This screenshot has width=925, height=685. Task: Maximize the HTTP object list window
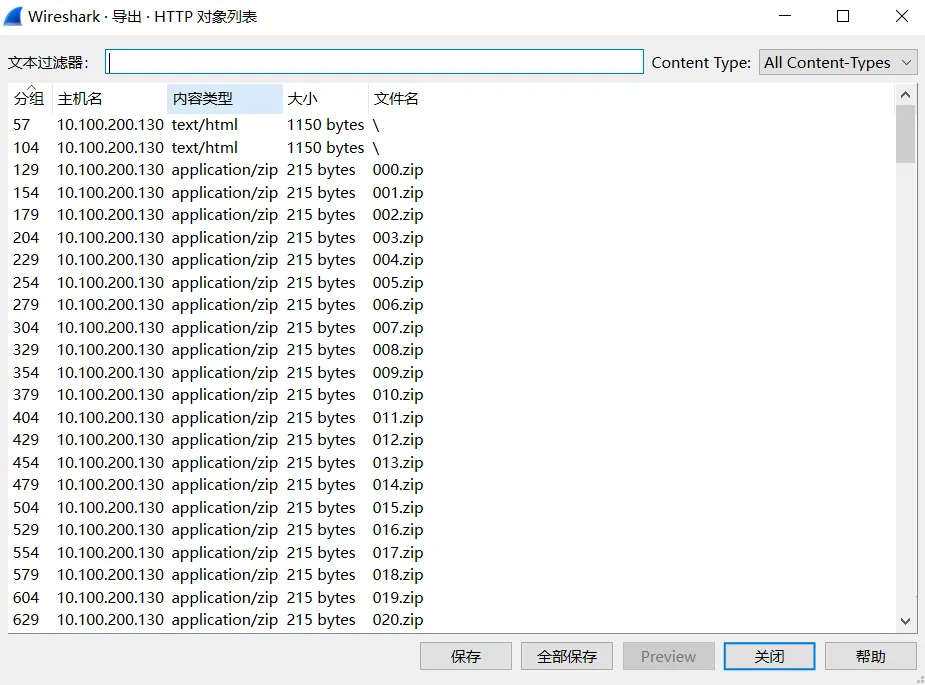(843, 16)
